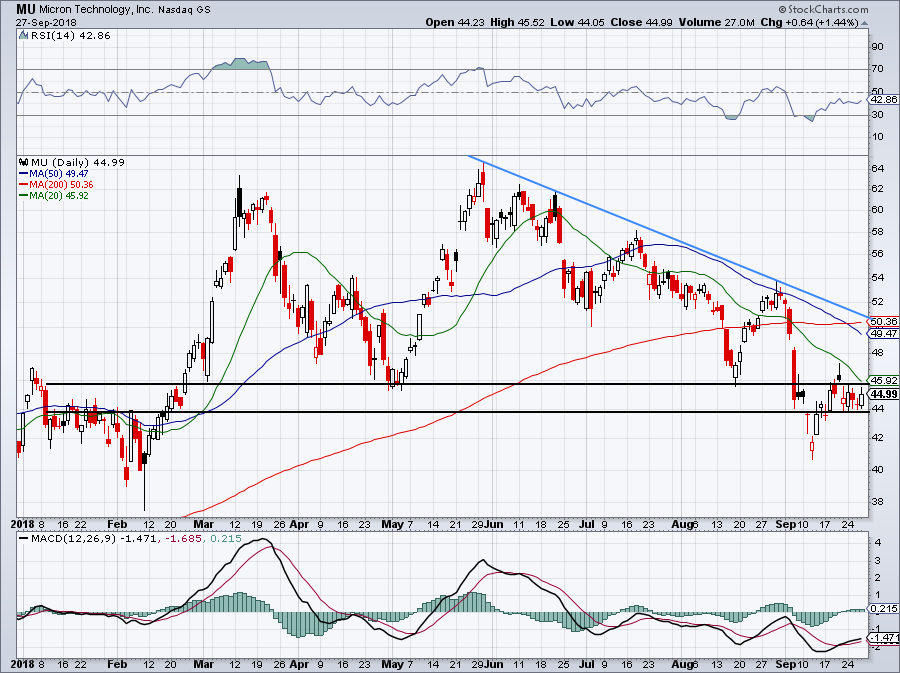900x673 pixels.
Task: Click the 48 label on the price axis
Action: 877,353
